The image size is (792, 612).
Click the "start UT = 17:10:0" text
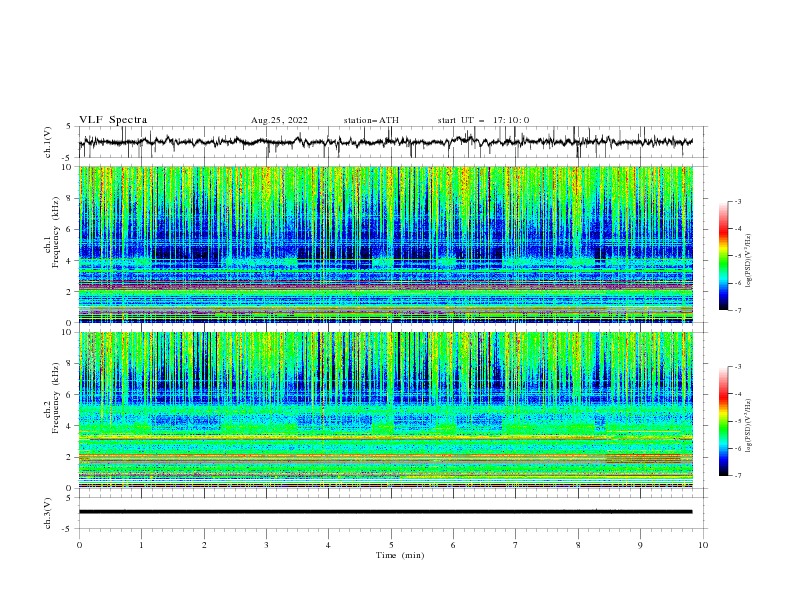coord(483,120)
